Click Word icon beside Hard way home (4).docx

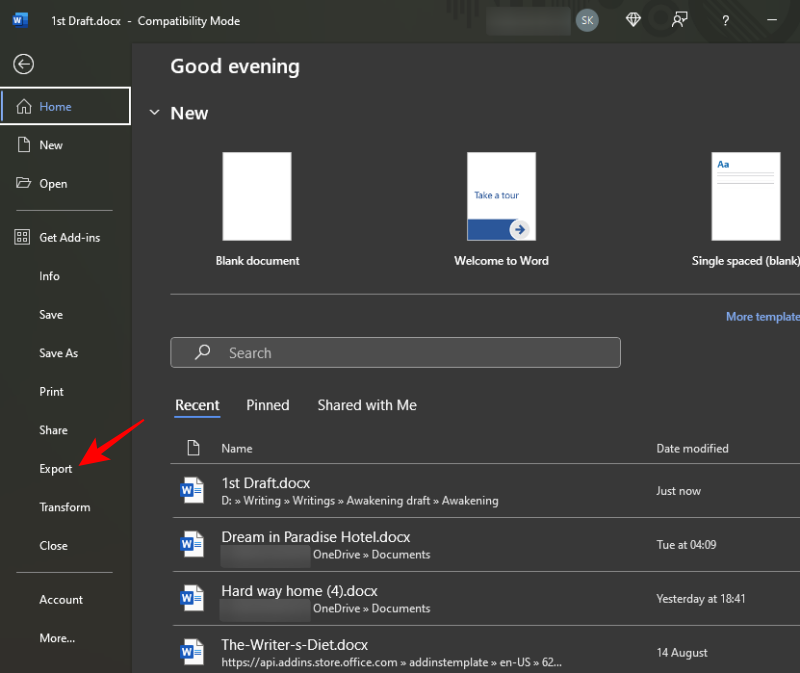[x=192, y=598]
